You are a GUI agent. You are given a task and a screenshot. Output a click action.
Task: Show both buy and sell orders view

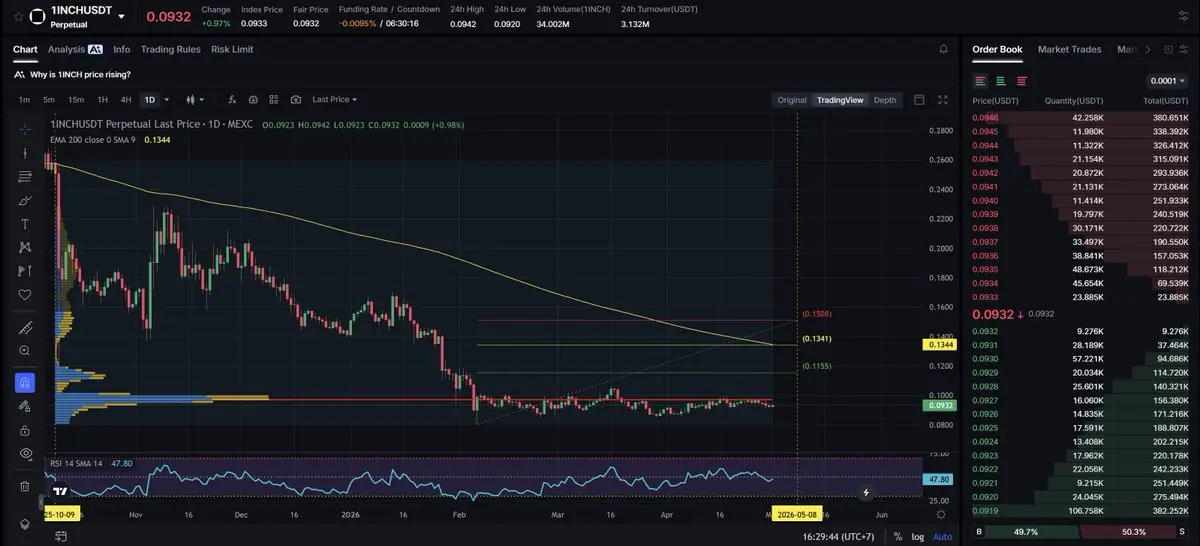[980, 81]
